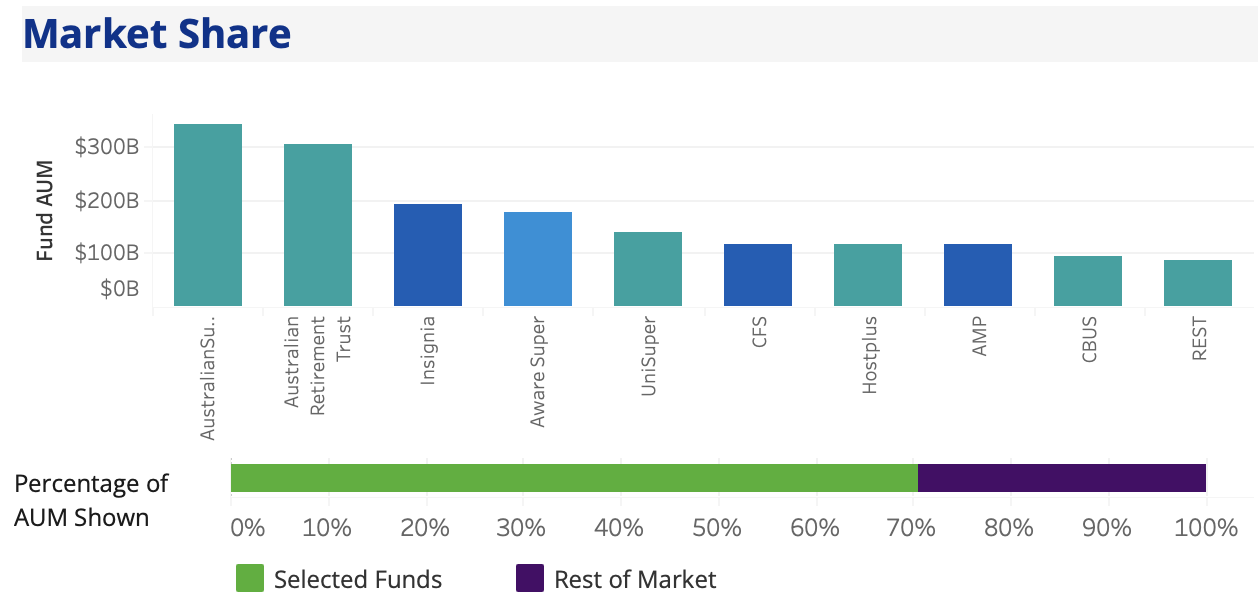Click the purple Rest of Market legend swatch
1258x600 pixels.
(x=530, y=579)
